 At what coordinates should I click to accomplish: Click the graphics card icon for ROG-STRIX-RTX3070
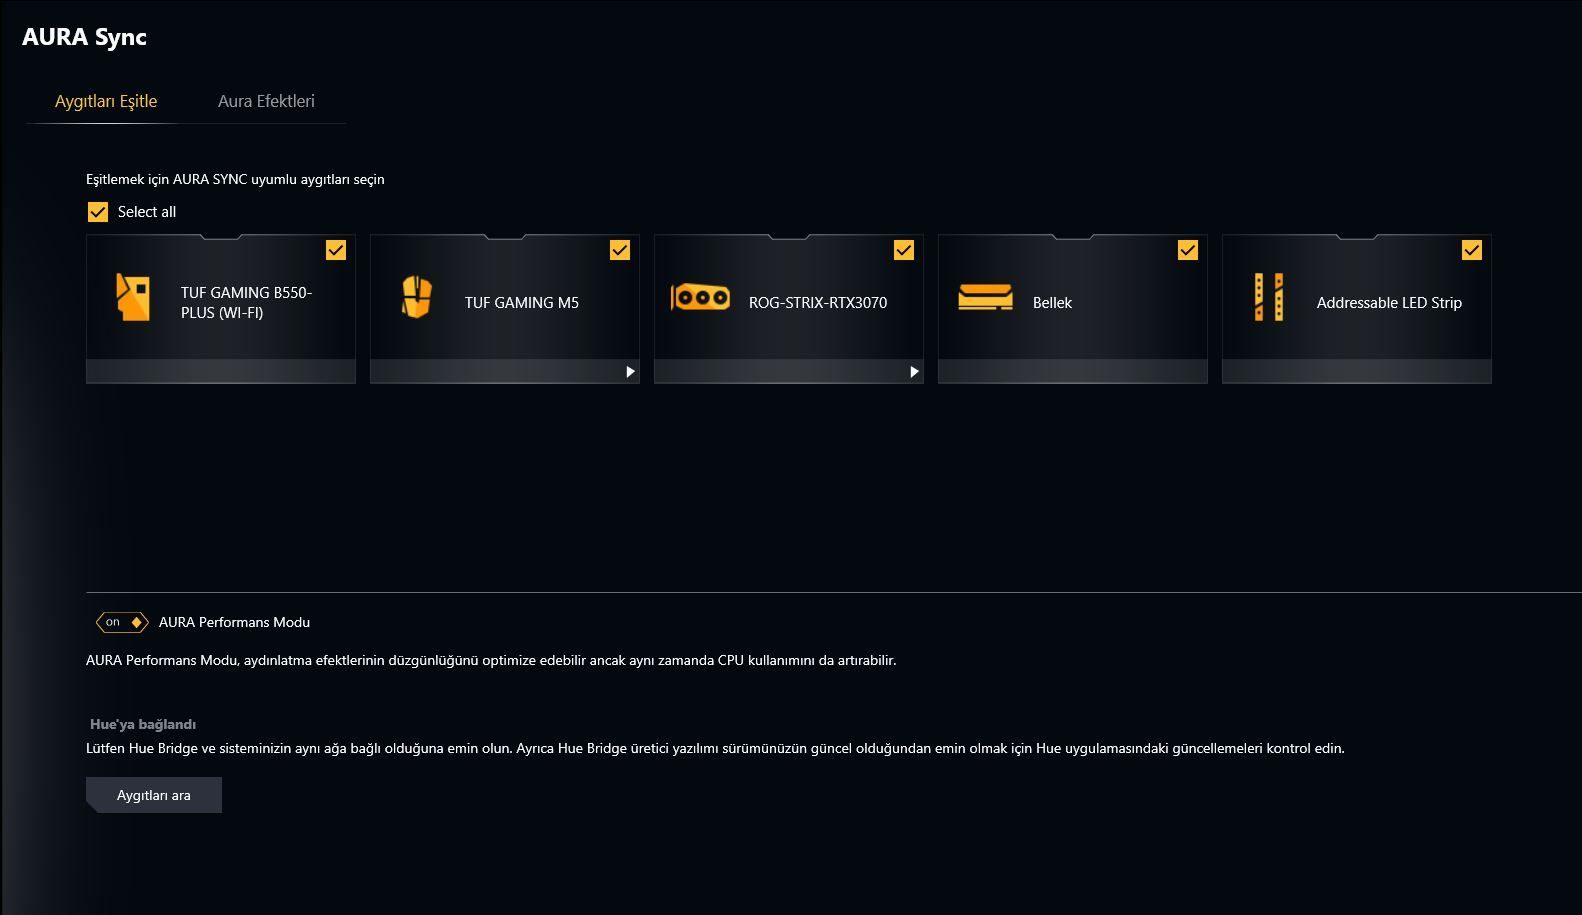click(x=700, y=297)
